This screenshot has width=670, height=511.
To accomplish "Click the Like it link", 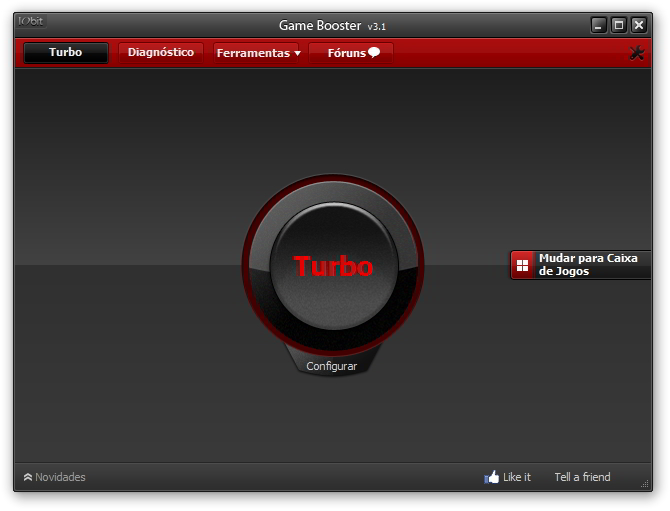I will (517, 477).
